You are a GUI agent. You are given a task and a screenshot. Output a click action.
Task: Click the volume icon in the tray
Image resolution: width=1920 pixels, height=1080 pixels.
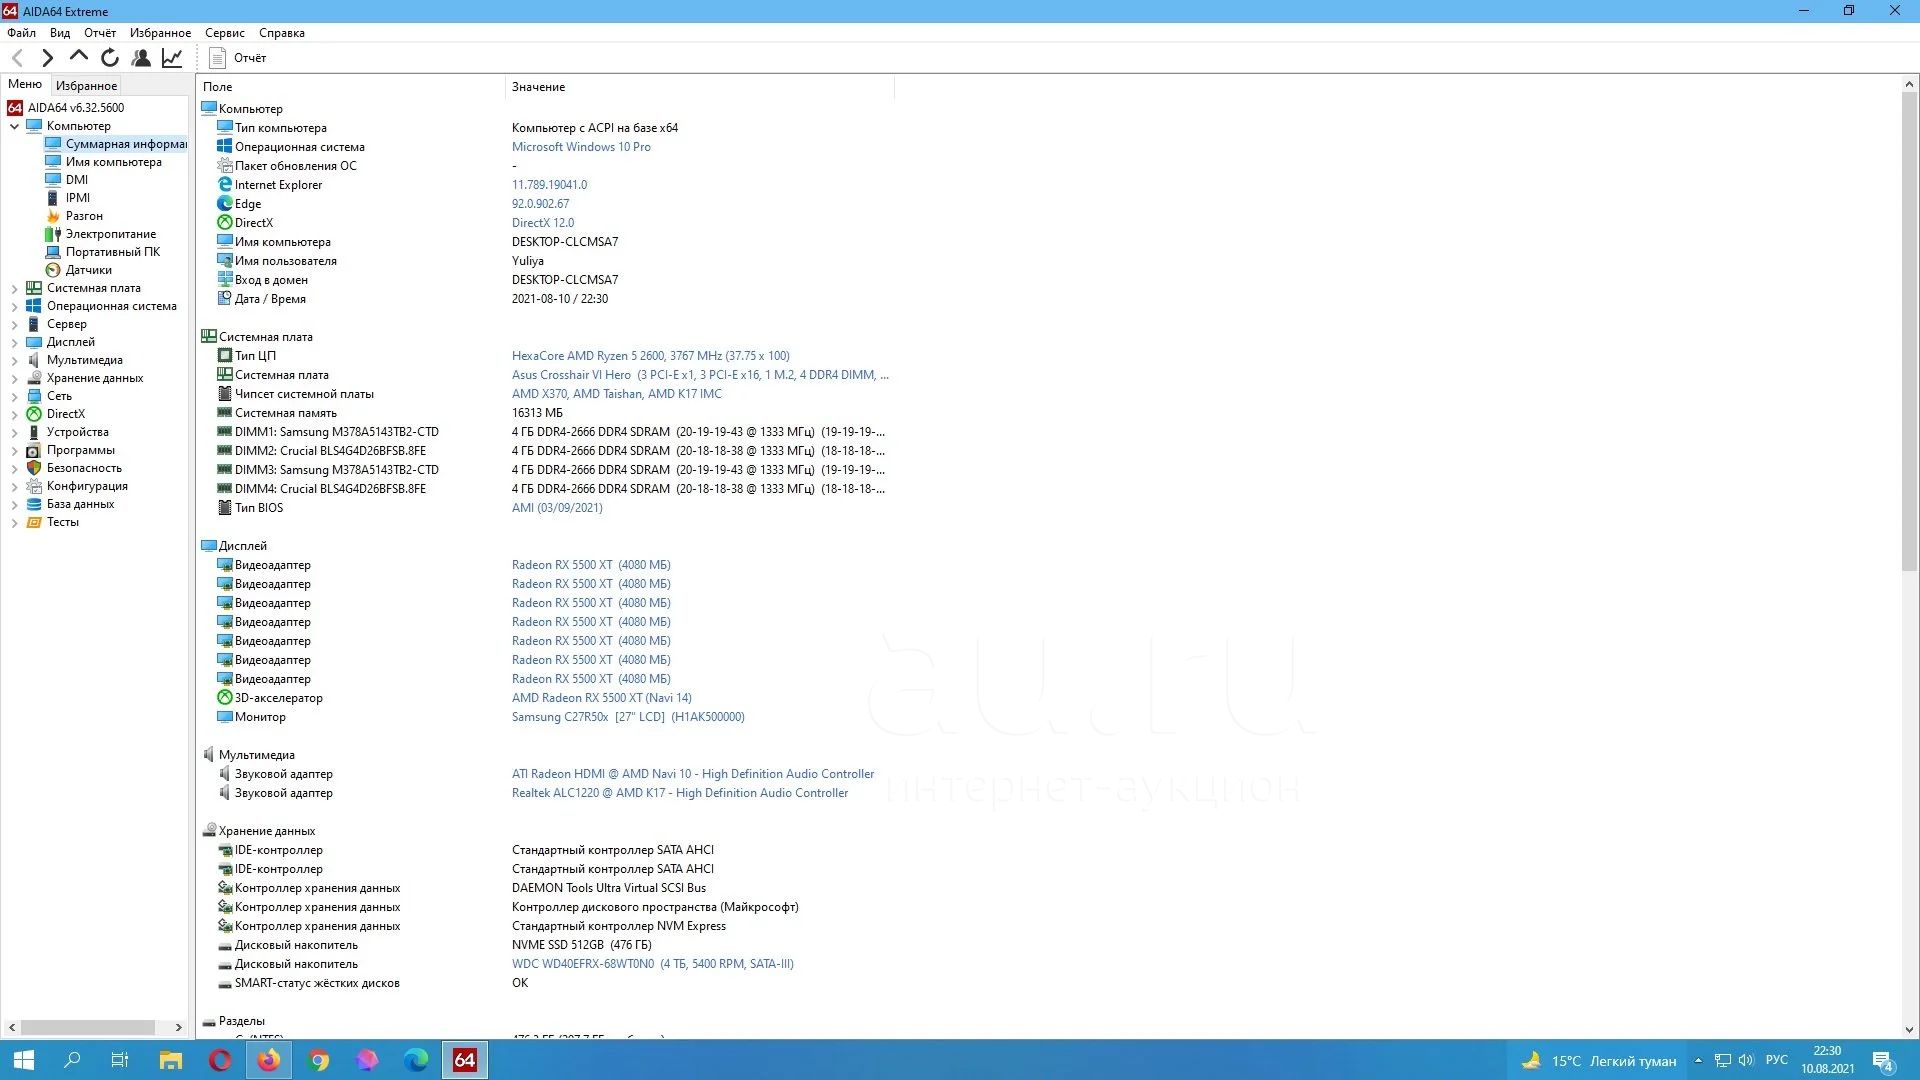tap(1746, 1060)
